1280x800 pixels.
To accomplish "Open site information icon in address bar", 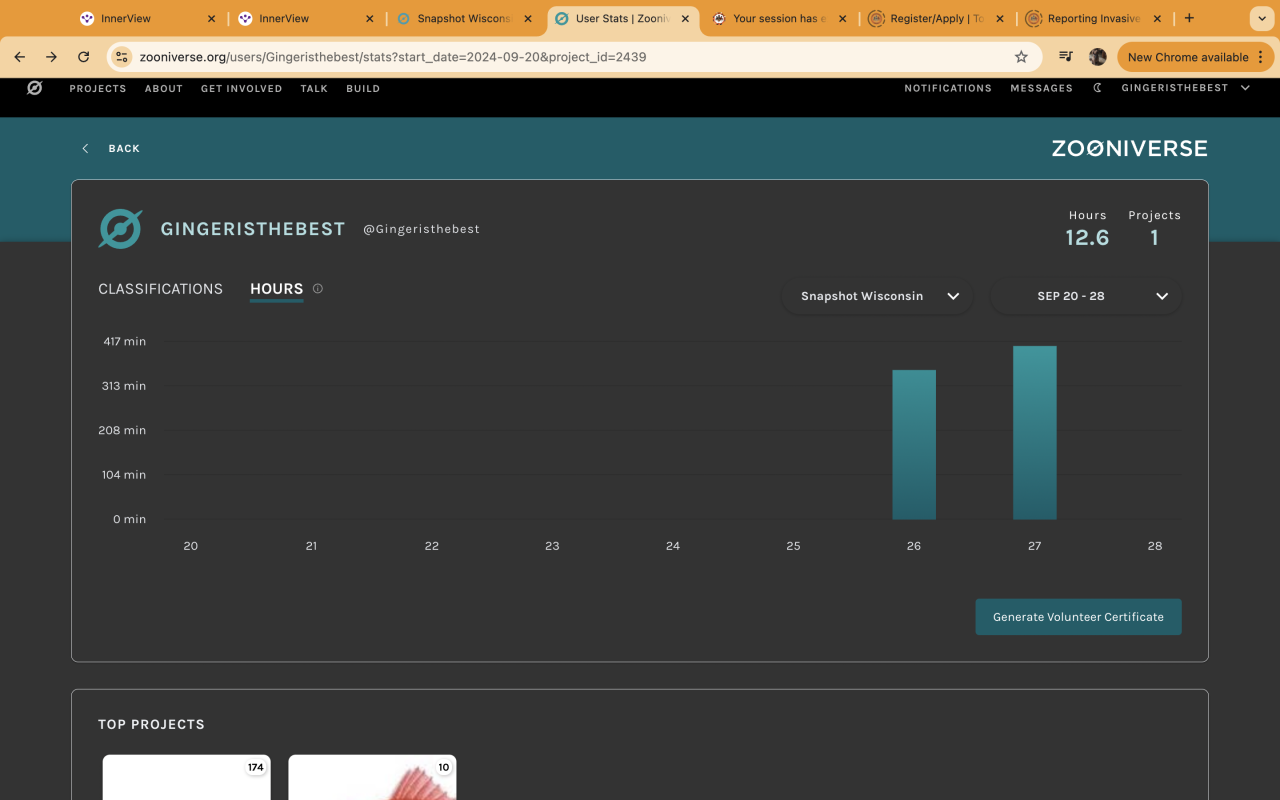I will coord(121,57).
